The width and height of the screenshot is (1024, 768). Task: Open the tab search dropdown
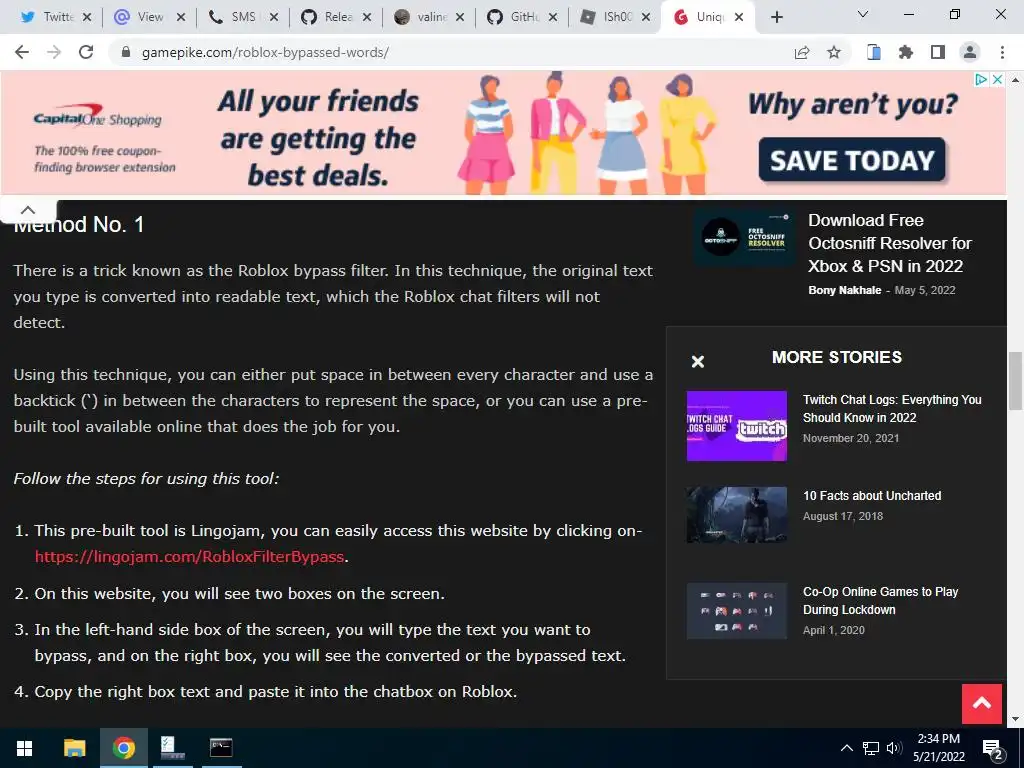863,14
